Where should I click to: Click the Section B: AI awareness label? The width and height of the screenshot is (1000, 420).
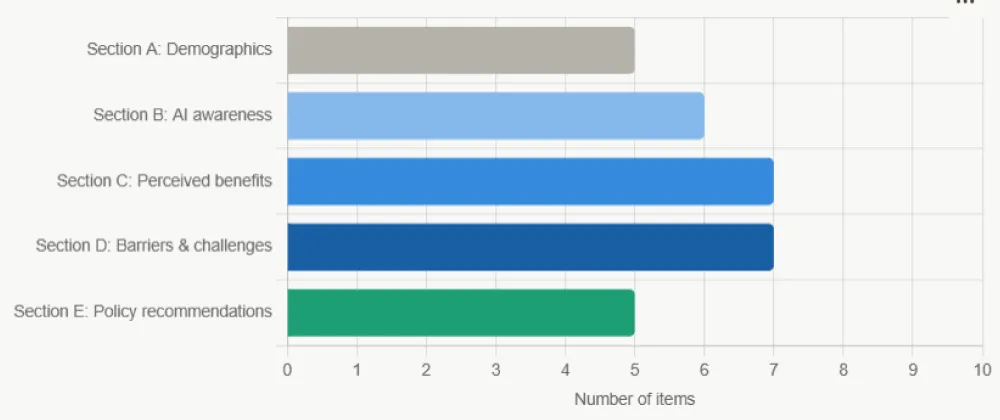click(182, 115)
